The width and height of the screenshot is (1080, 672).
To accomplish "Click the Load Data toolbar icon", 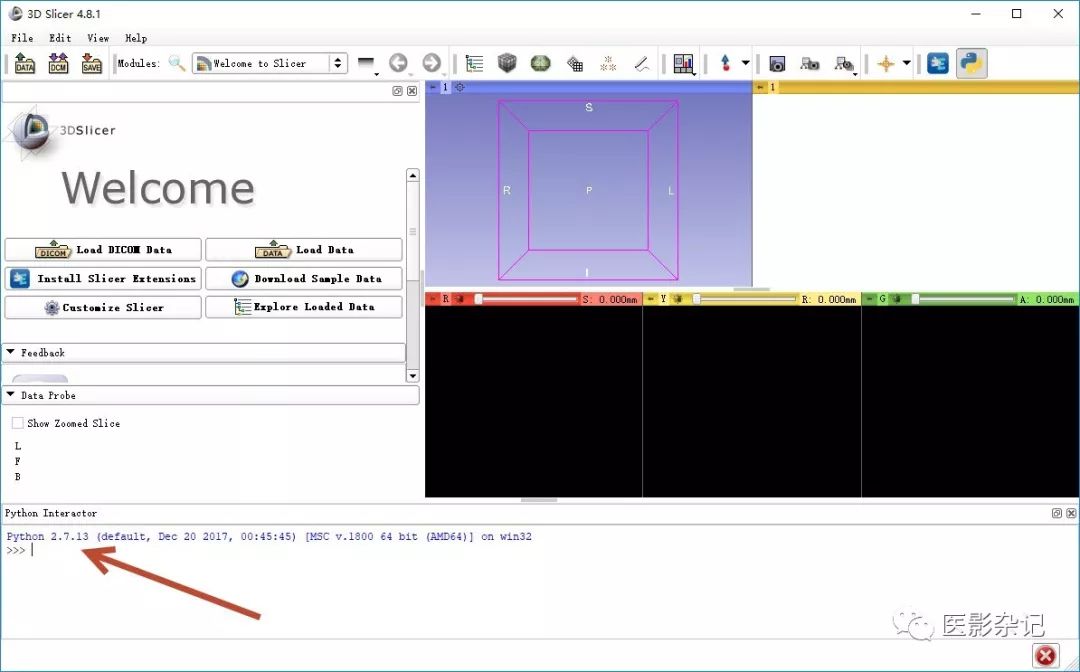I will pyautogui.click(x=25, y=63).
